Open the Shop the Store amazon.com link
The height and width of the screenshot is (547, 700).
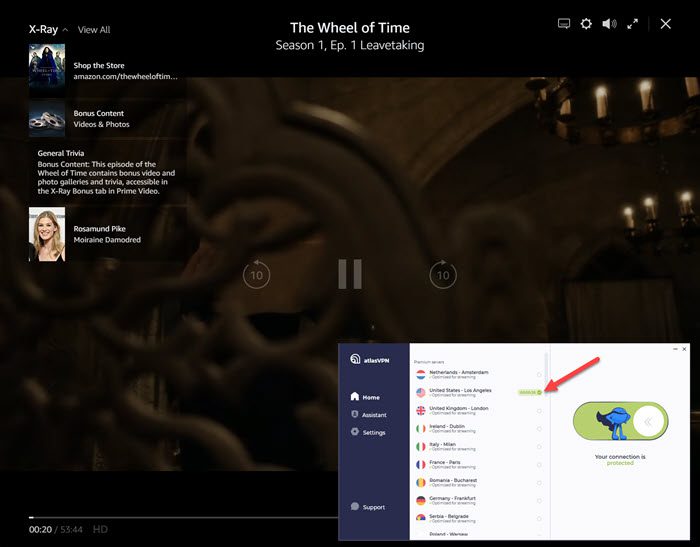point(125,71)
